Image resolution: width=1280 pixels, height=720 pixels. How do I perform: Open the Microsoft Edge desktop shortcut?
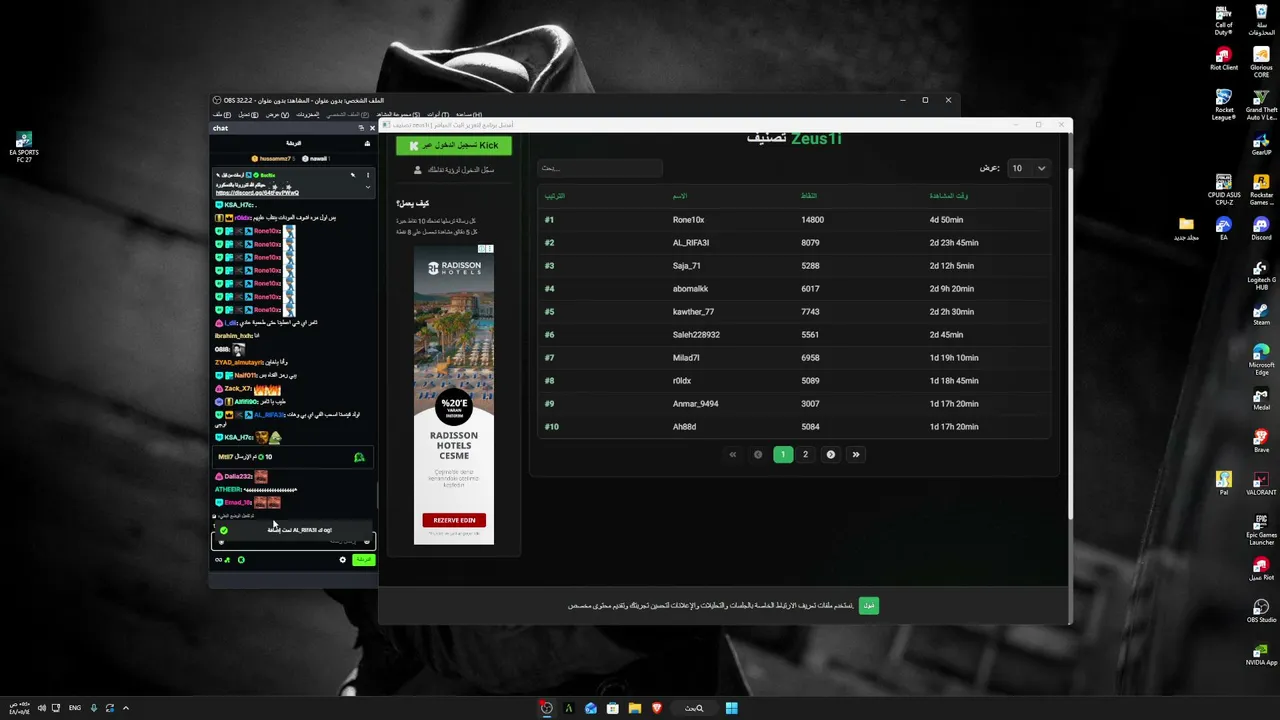pyautogui.click(x=1261, y=359)
